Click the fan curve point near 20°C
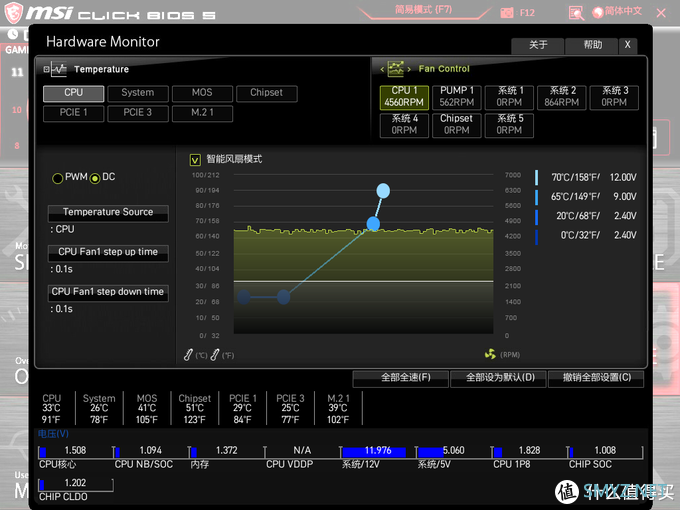The image size is (680, 510). [283, 297]
